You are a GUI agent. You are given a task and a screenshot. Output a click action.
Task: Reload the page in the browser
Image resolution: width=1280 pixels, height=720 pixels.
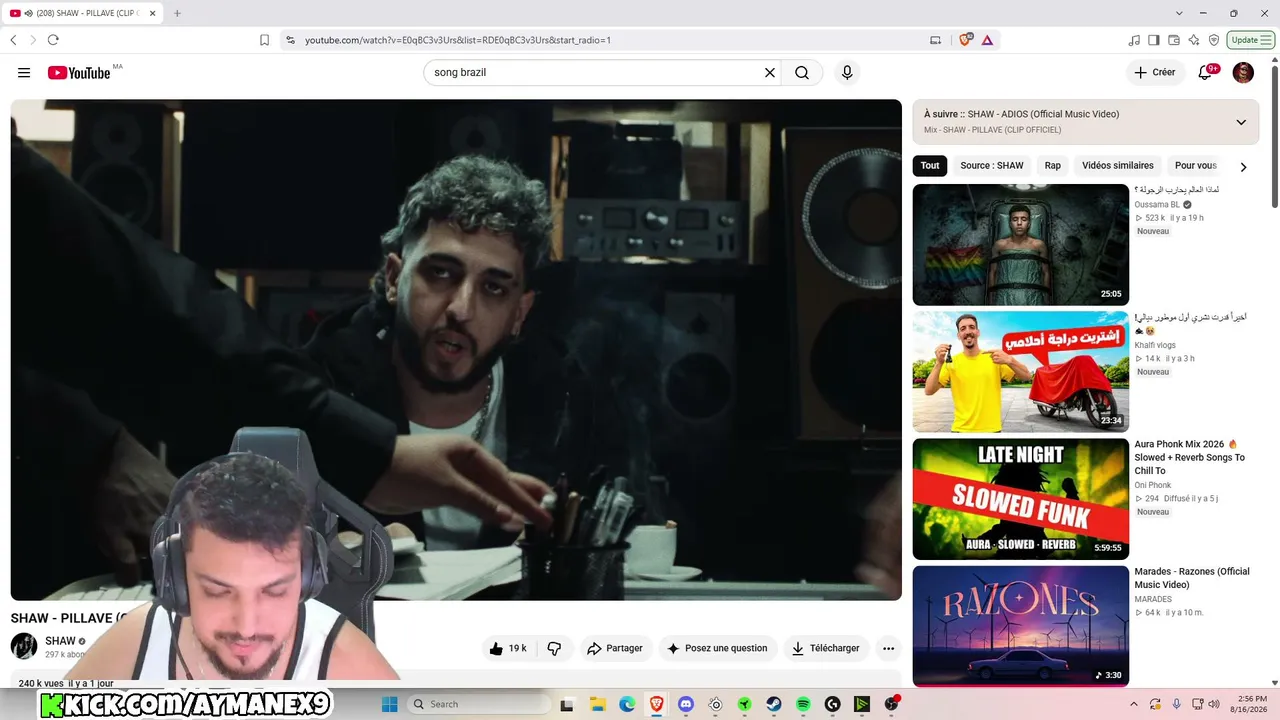tap(53, 40)
